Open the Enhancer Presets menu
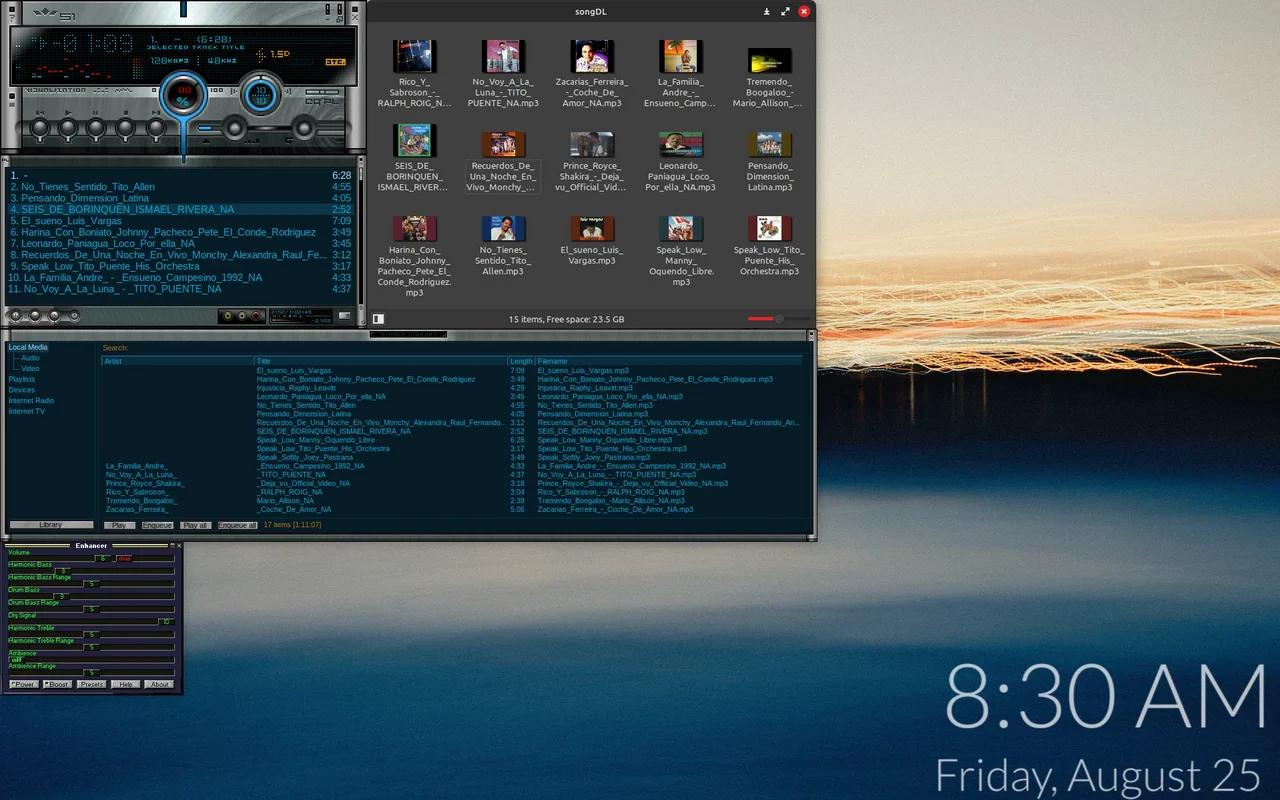This screenshot has height=800, width=1280. pos(91,684)
